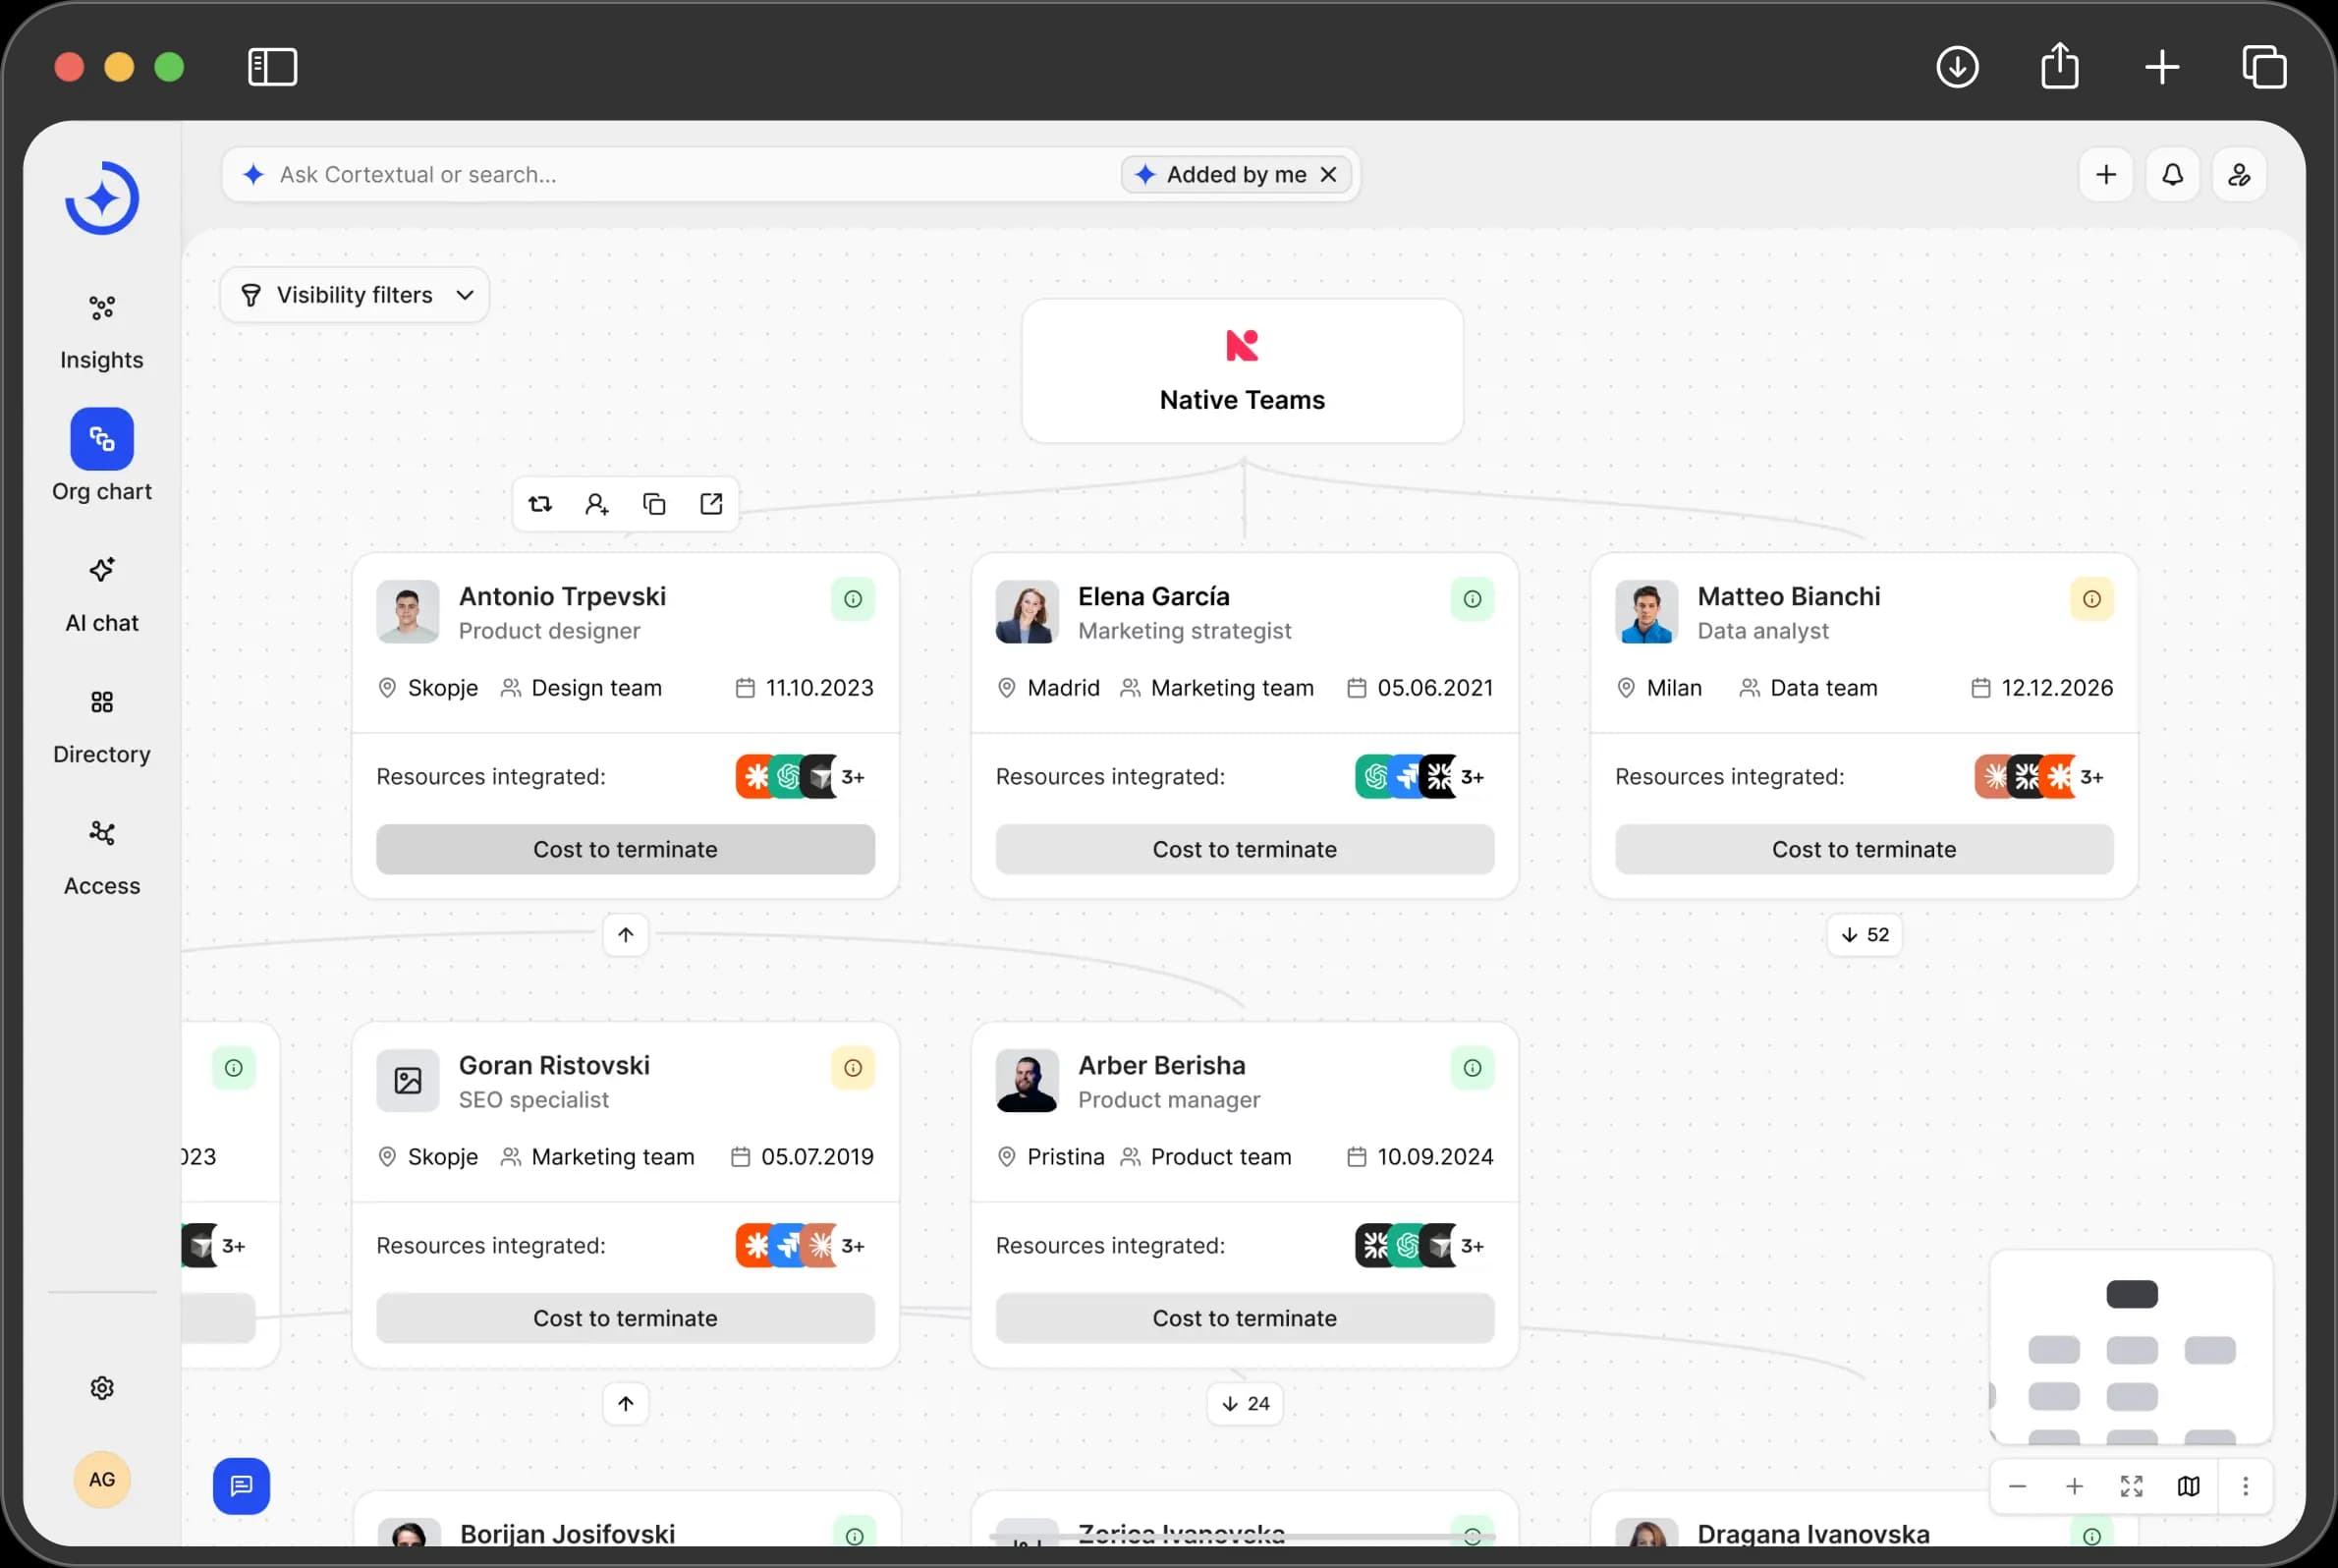The image size is (2338, 1568).
Task: Expand the Visibility filters dropdown
Action: (x=355, y=295)
